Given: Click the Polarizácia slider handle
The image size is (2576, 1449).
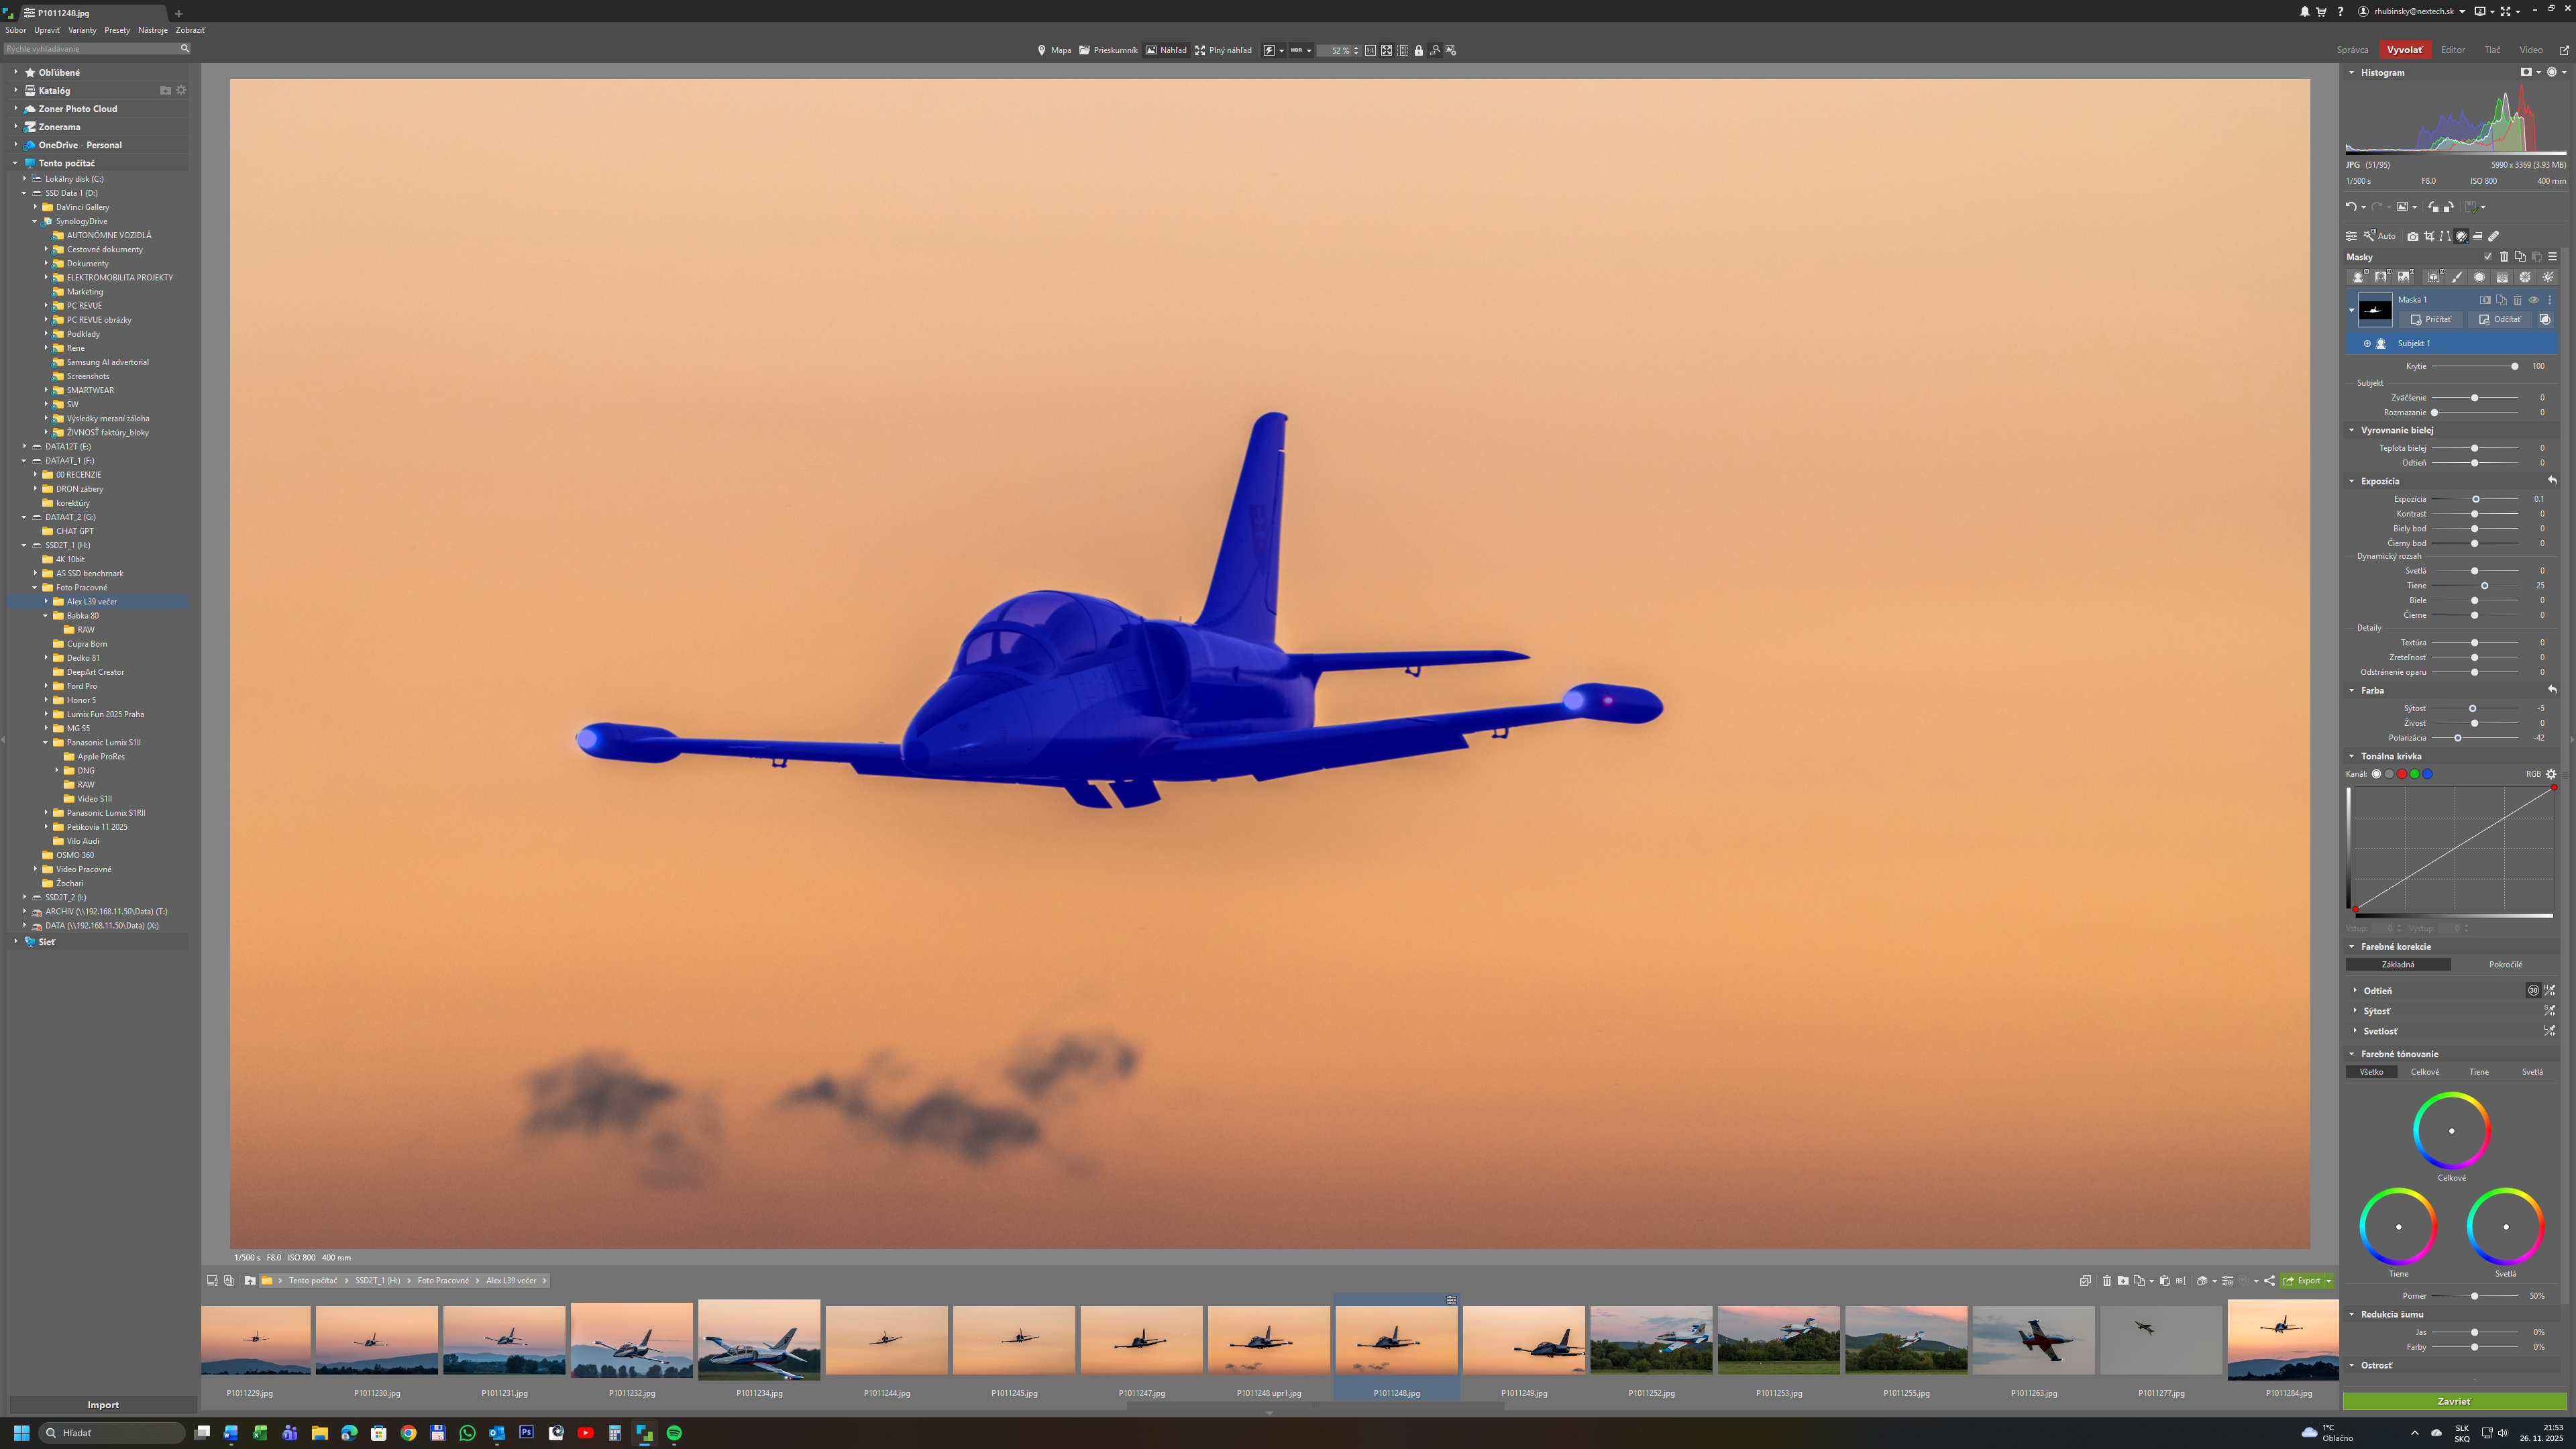Looking at the screenshot, I should [x=2457, y=738].
